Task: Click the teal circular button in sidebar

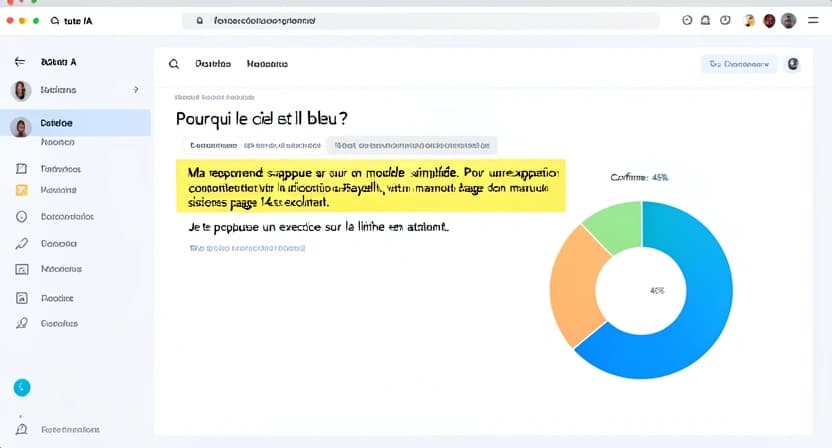Action: tap(22, 388)
